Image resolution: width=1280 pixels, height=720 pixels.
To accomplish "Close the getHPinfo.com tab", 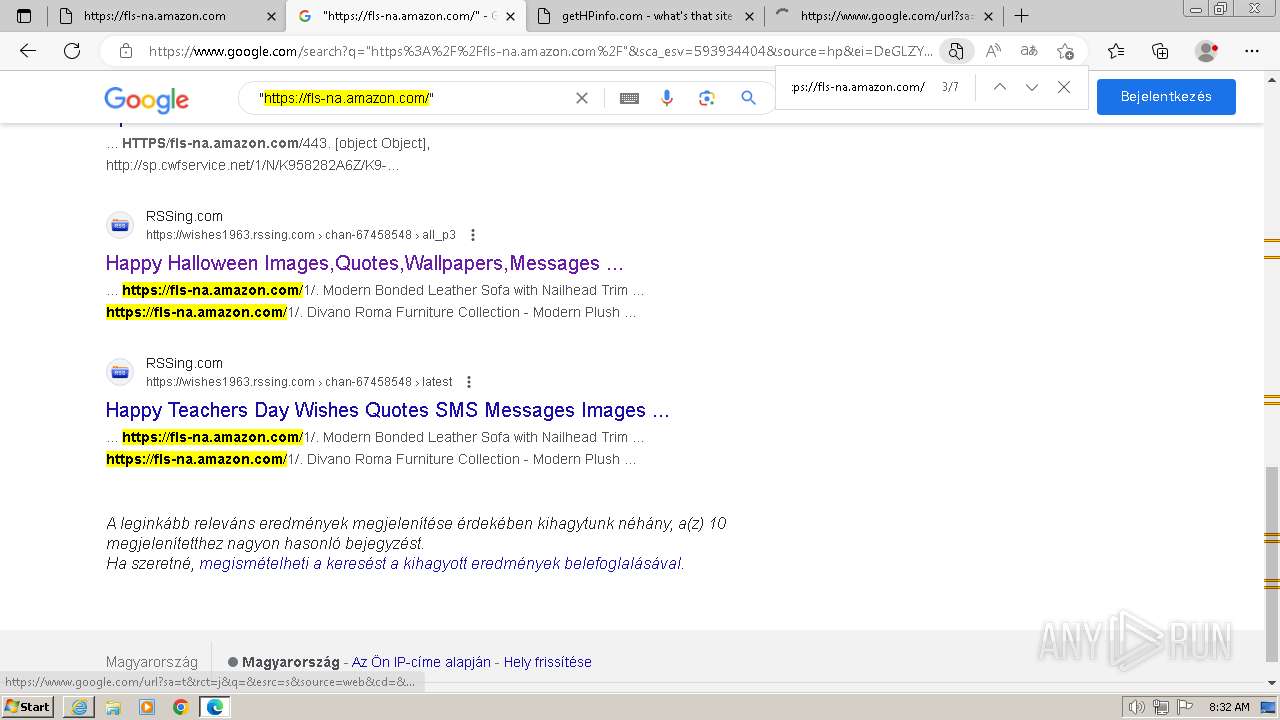I will click(749, 16).
